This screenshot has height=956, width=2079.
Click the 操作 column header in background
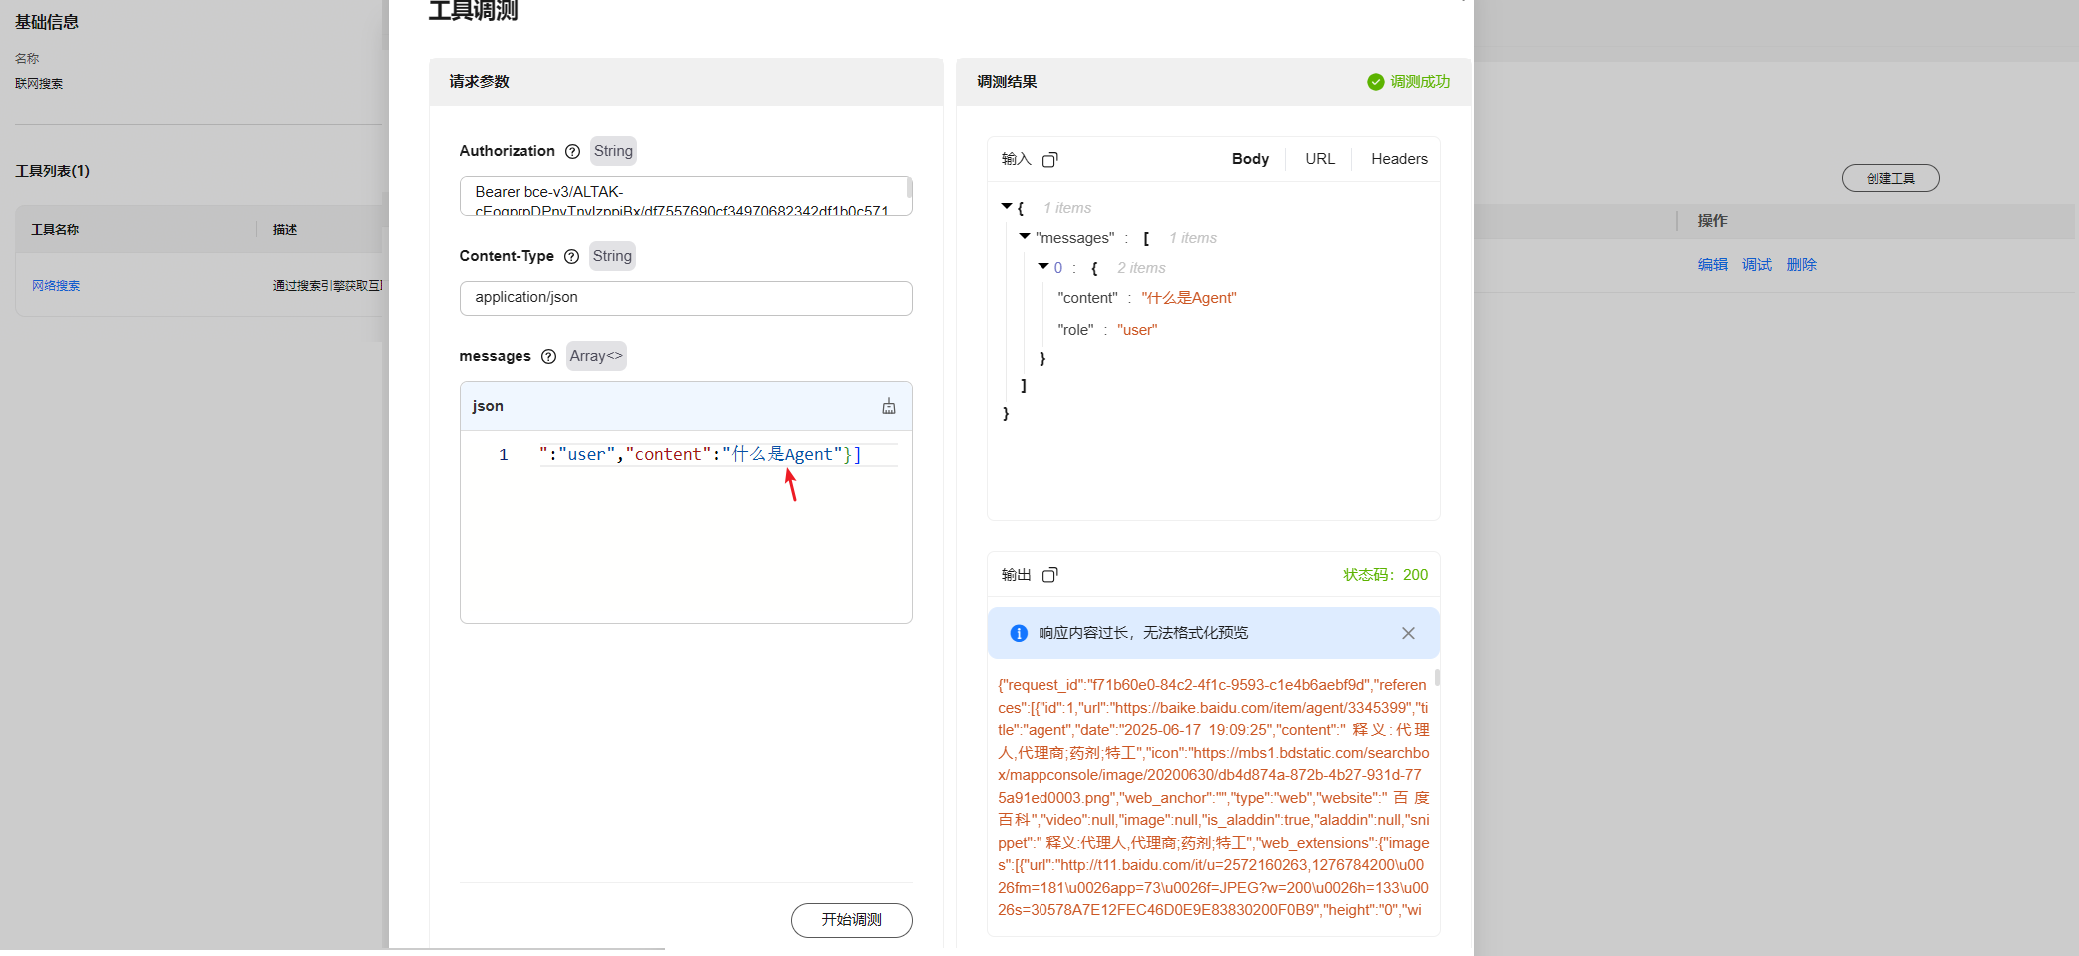1712,221
